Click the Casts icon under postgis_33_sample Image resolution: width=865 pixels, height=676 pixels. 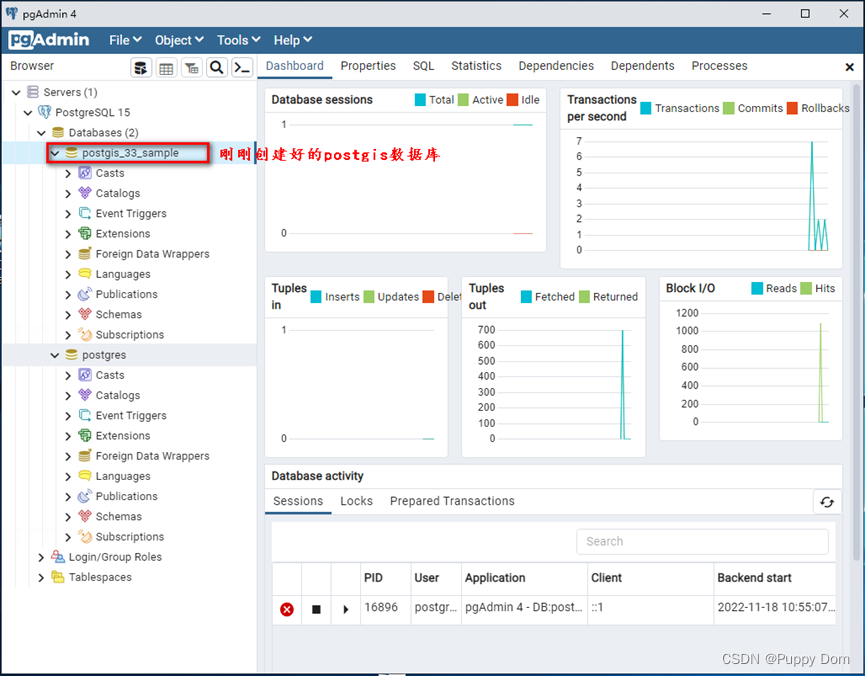[x=85, y=173]
